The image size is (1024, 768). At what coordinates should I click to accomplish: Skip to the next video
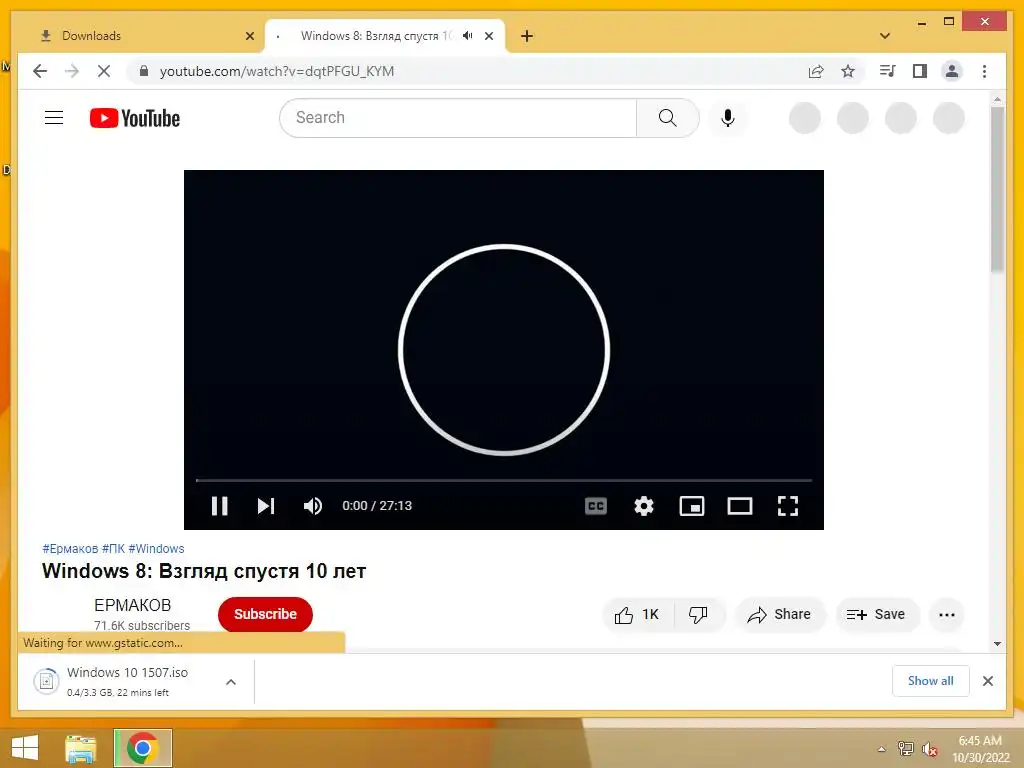click(266, 506)
